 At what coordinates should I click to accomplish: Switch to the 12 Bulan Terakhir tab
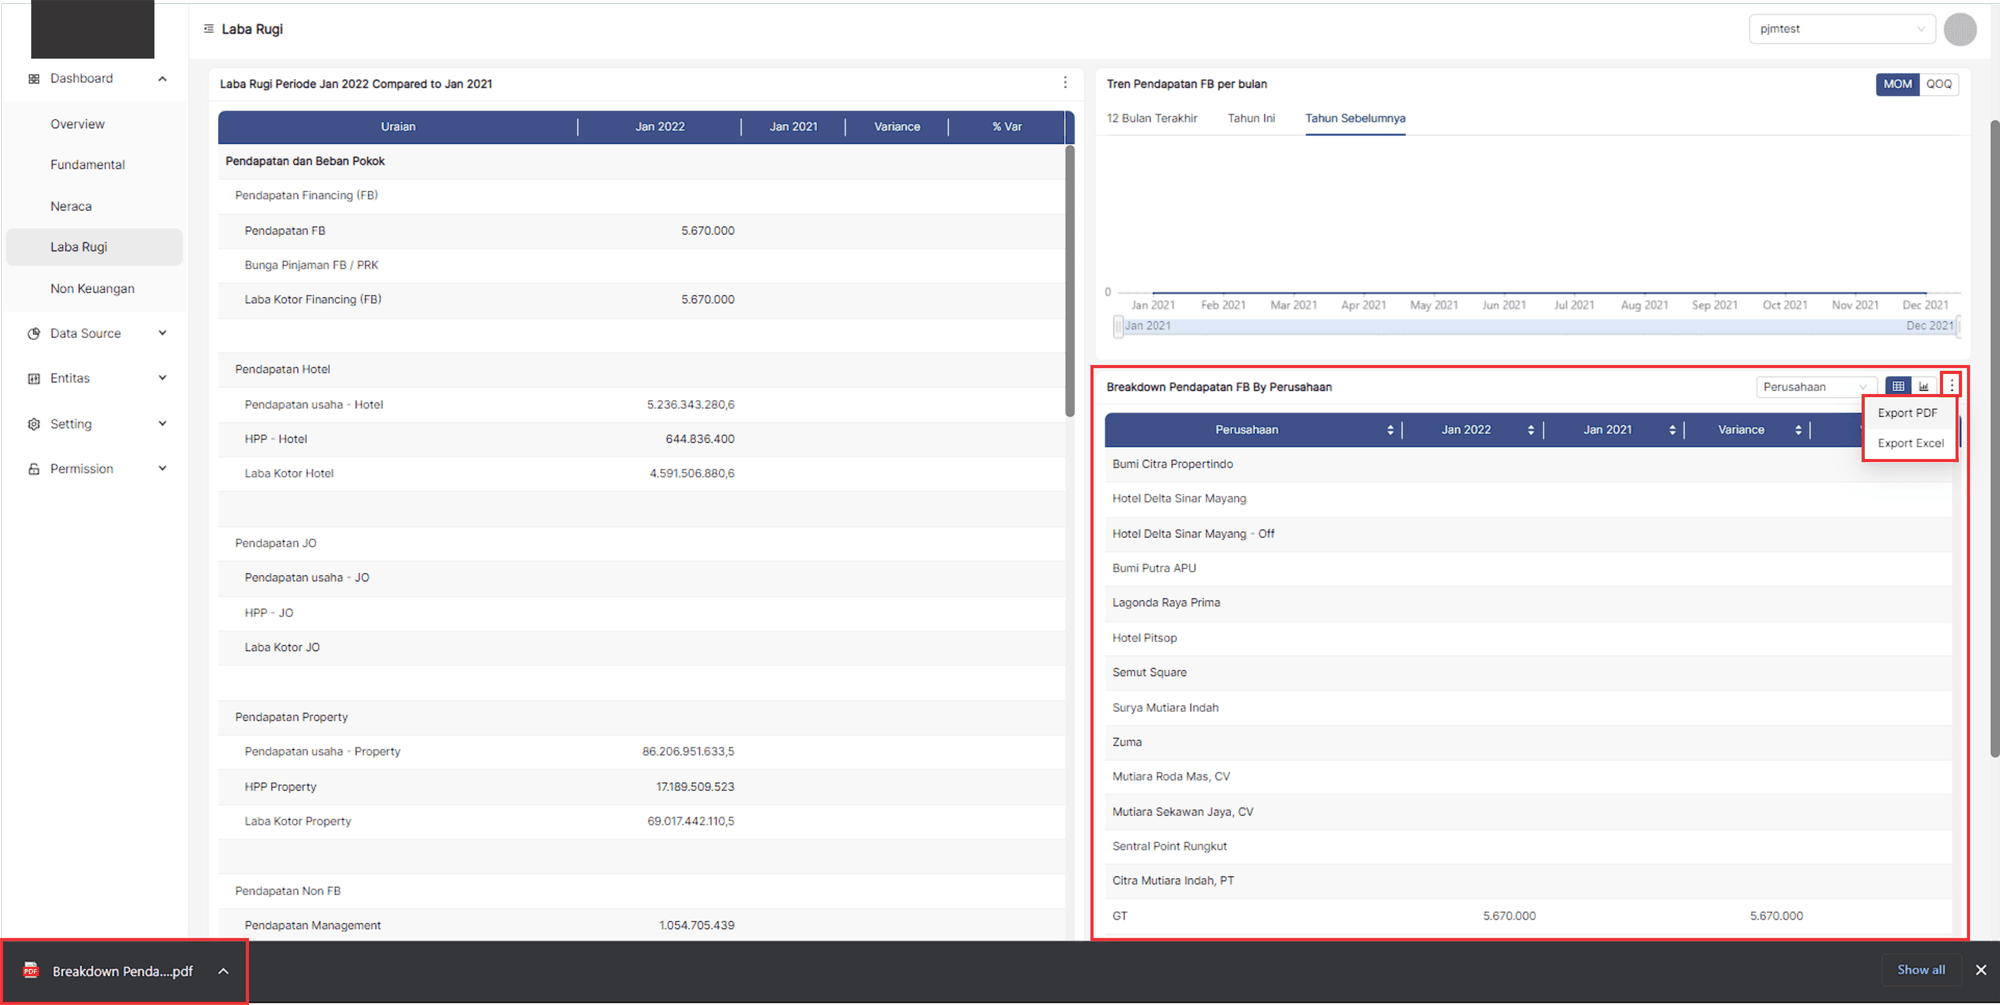click(x=1151, y=118)
